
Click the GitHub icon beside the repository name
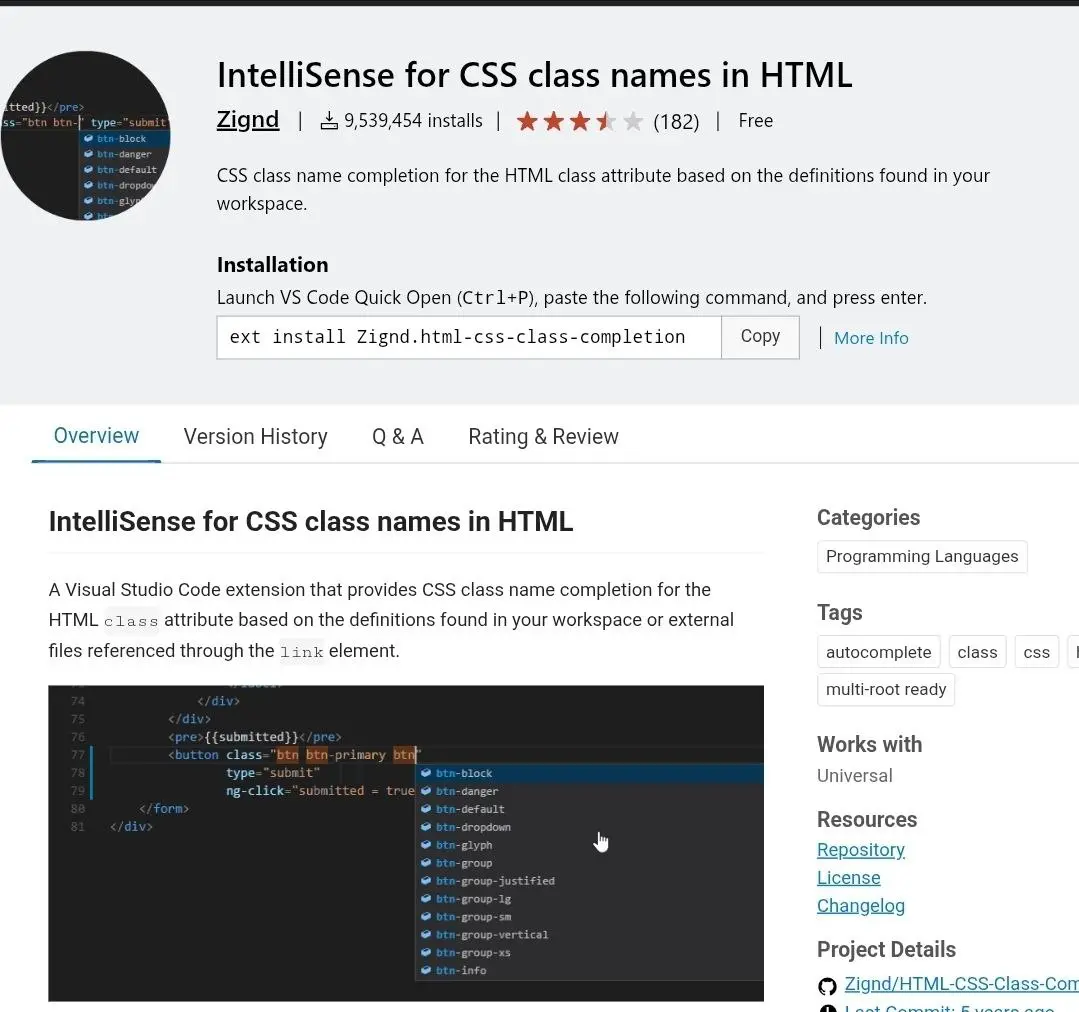point(827,985)
